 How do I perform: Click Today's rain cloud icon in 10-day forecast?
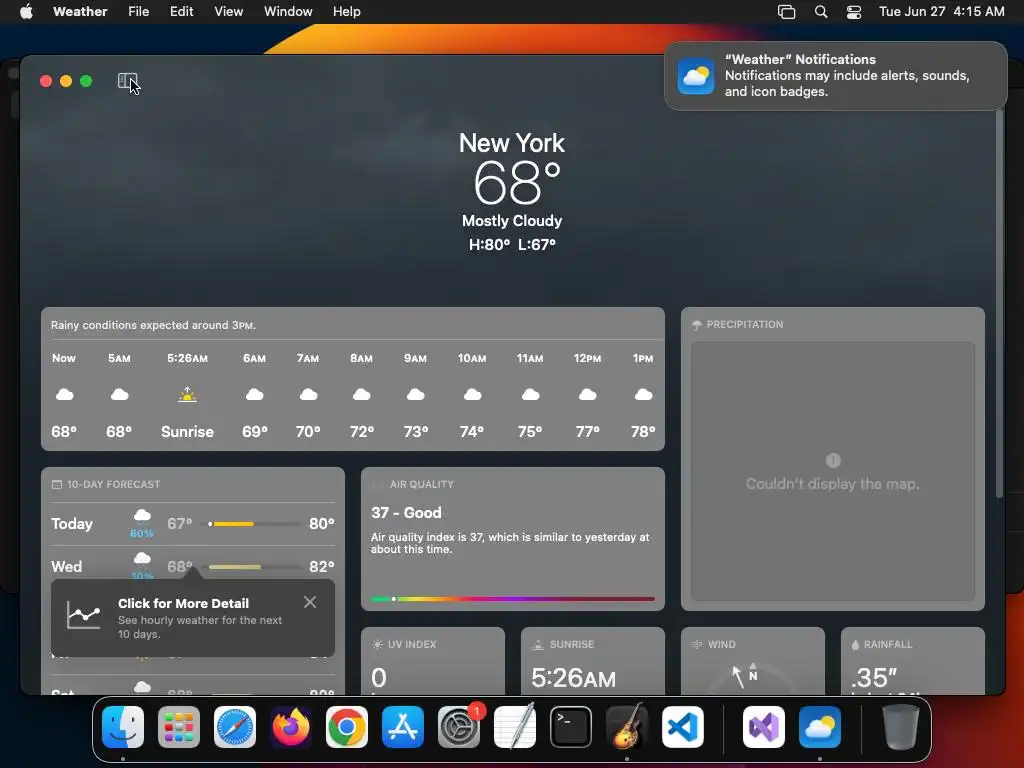(x=142, y=517)
